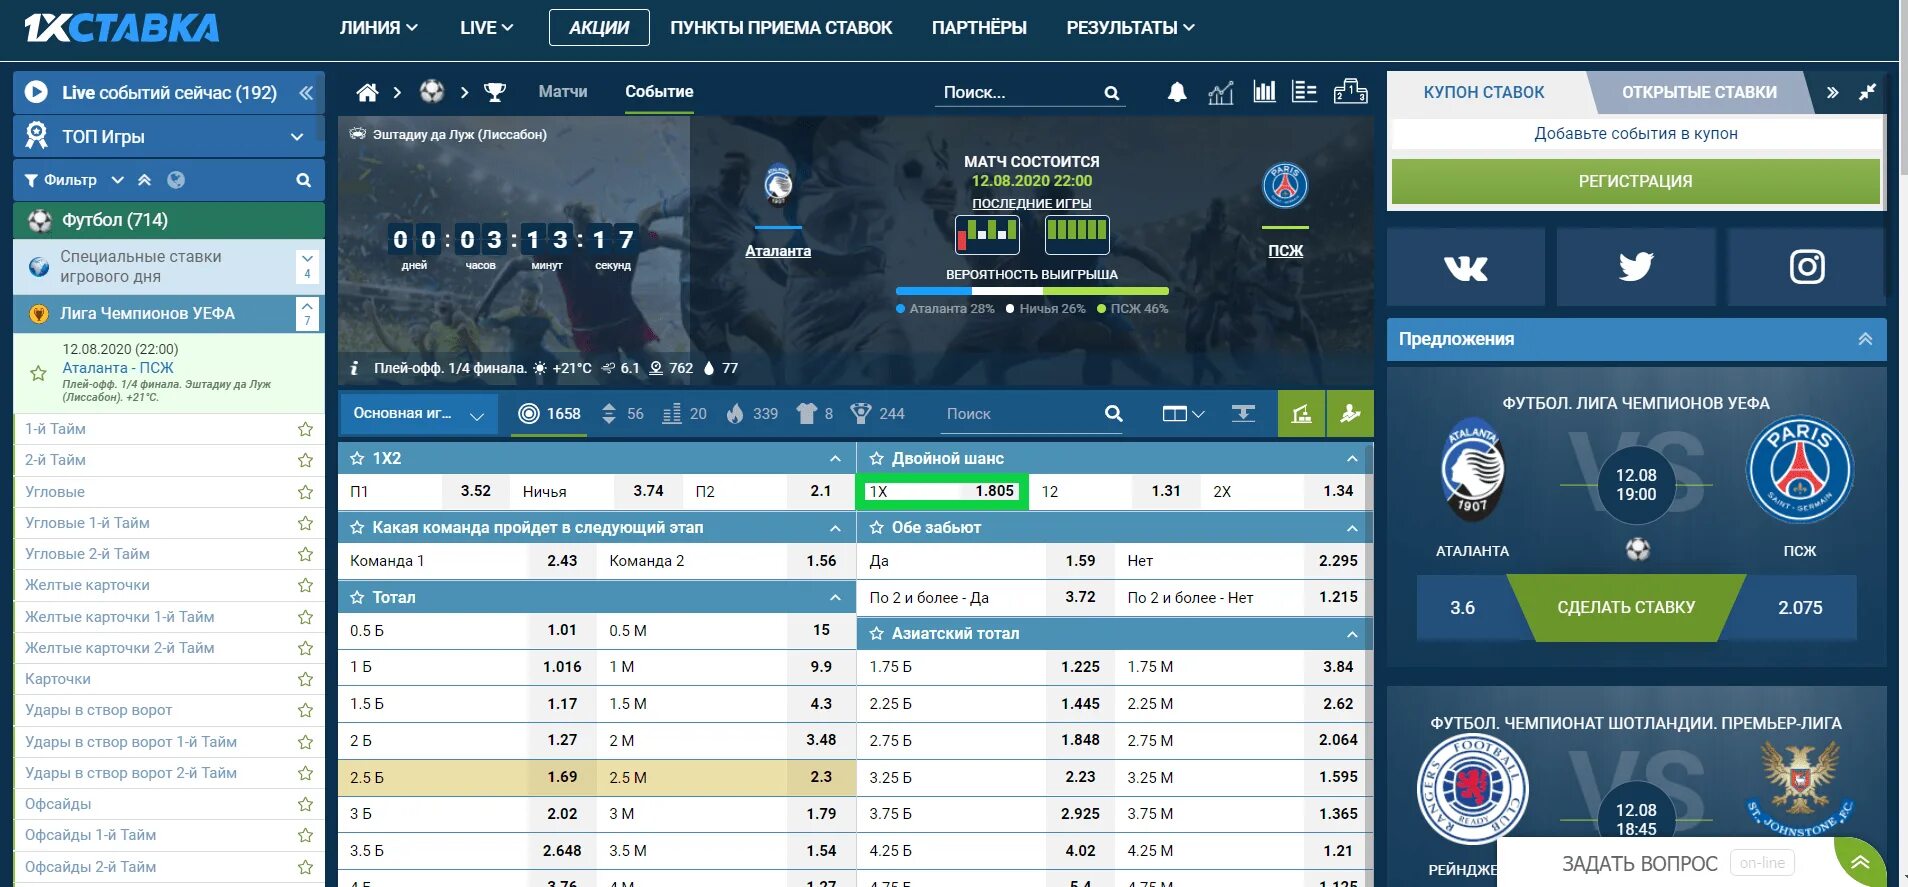The image size is (1908, 887).
Task: Open the lineup list icon
Action: click(1304, 92)
